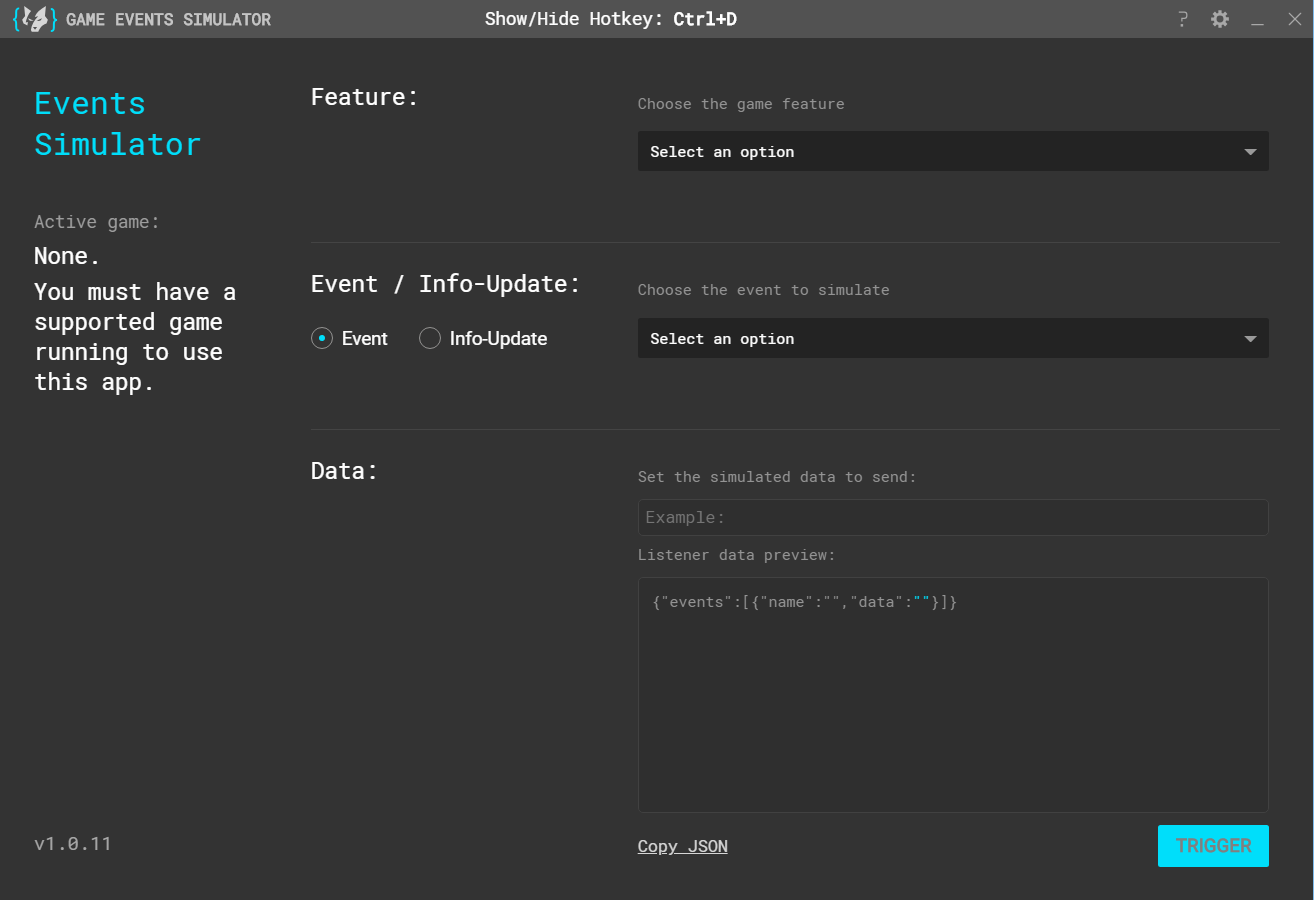Image resolution: width=1314 pixels, height=900 pixels.
Task: Open the game feature dropdown
Action: coord(953,151)
